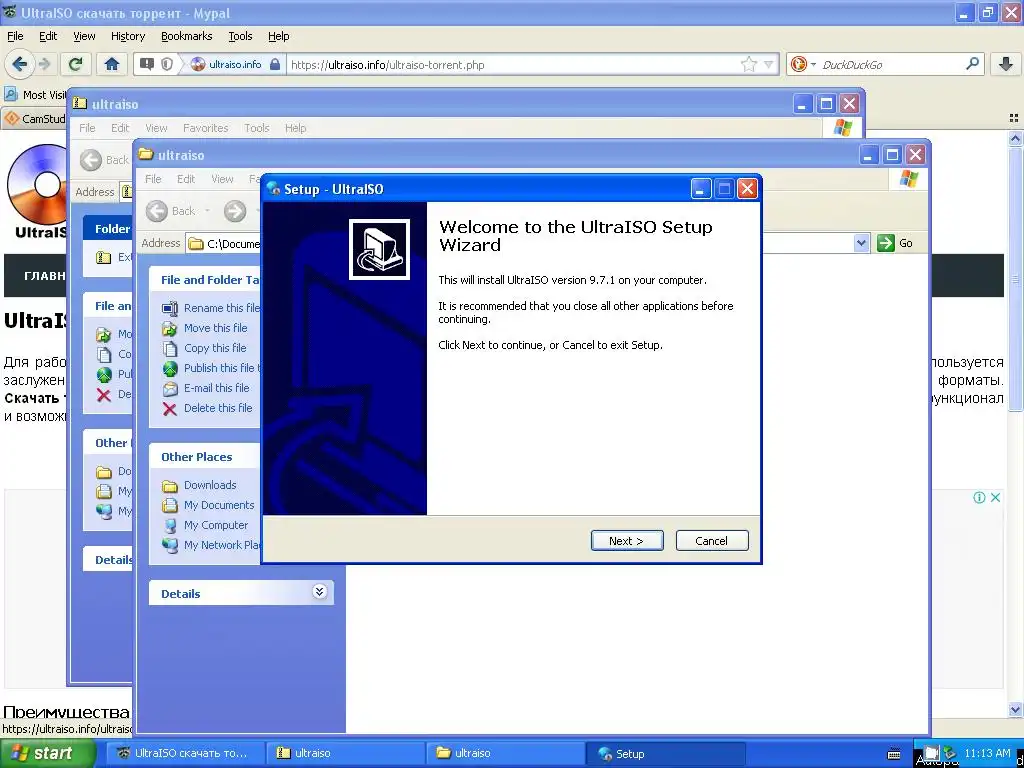Switch to the zip ultraiso taskbar button
The image size is (1024, 768).
coord(345,754)
